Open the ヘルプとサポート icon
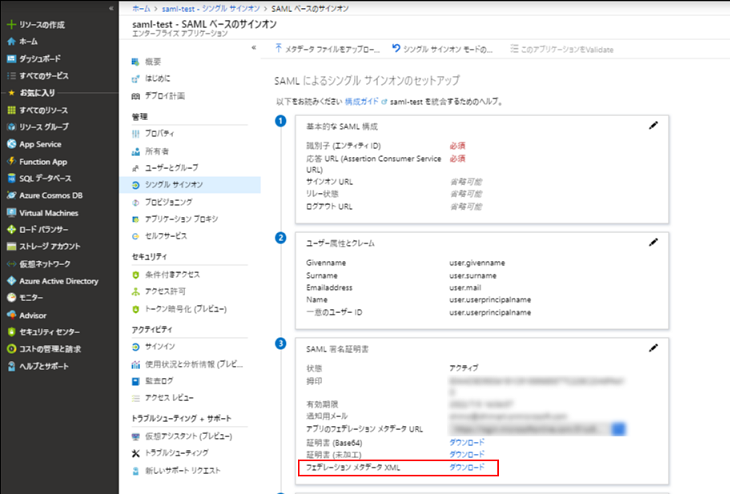 (11, 366)
